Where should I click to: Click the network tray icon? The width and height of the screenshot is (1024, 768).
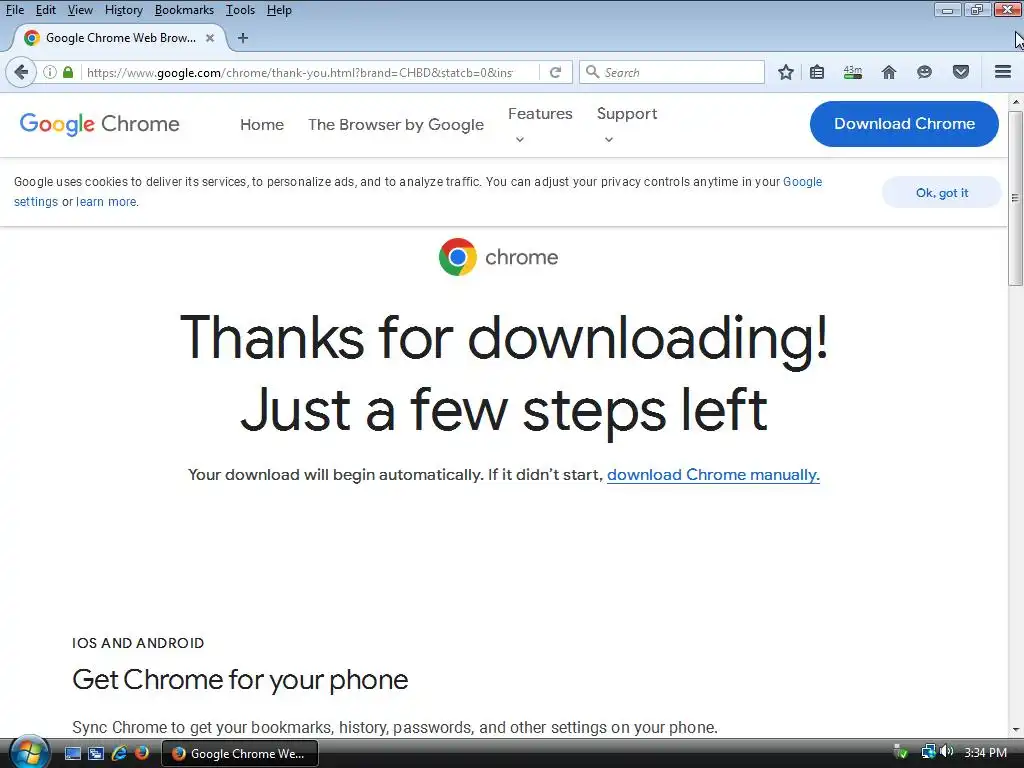pyautogui.click(x=929, y=752)
